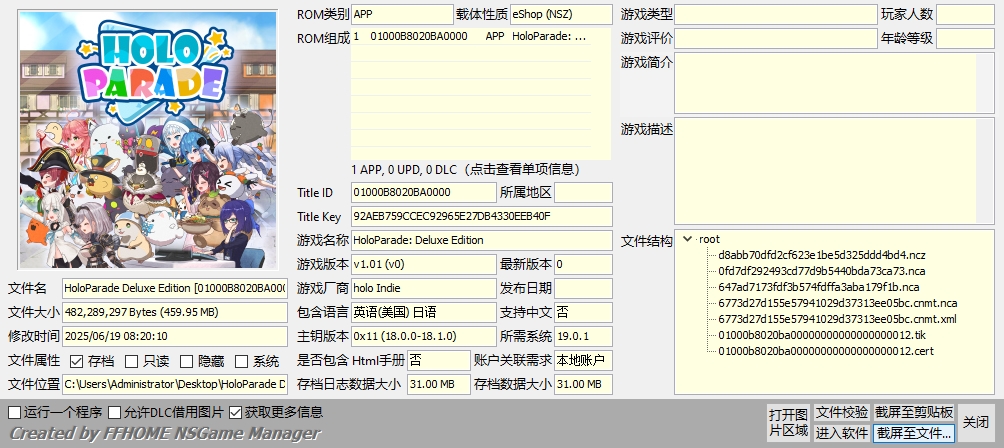Click the HoloParade game cover image
This screenshot has width=1004, height=448.
tap(148, 140)
